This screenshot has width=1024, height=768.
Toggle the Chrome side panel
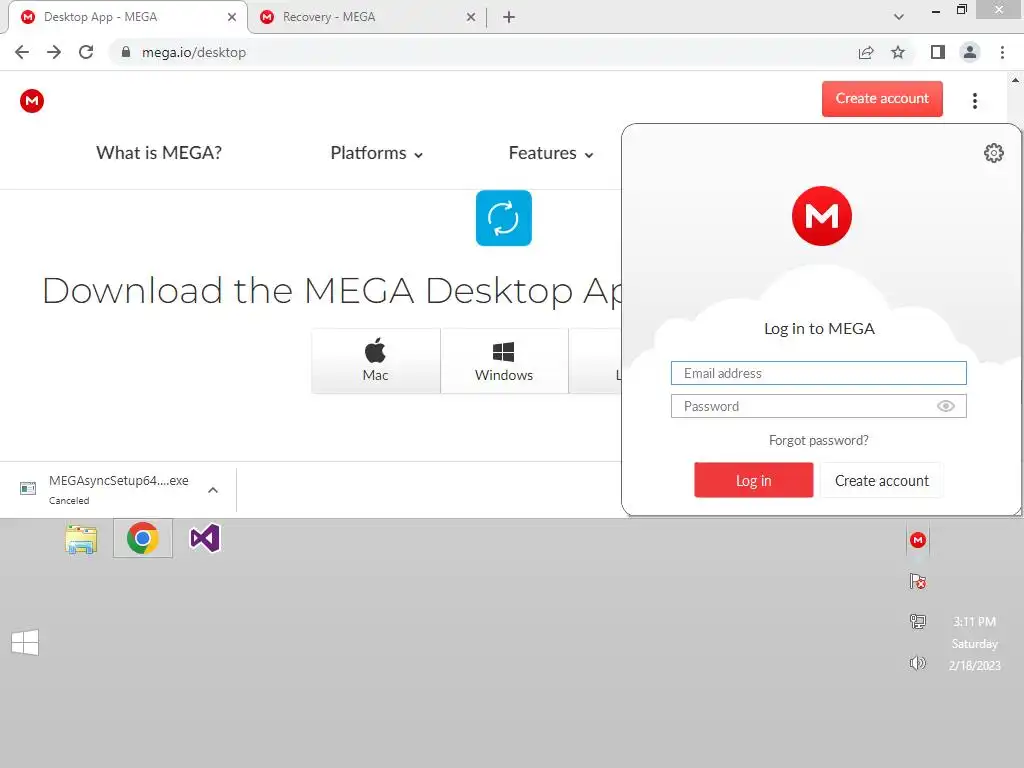point(938,52)
